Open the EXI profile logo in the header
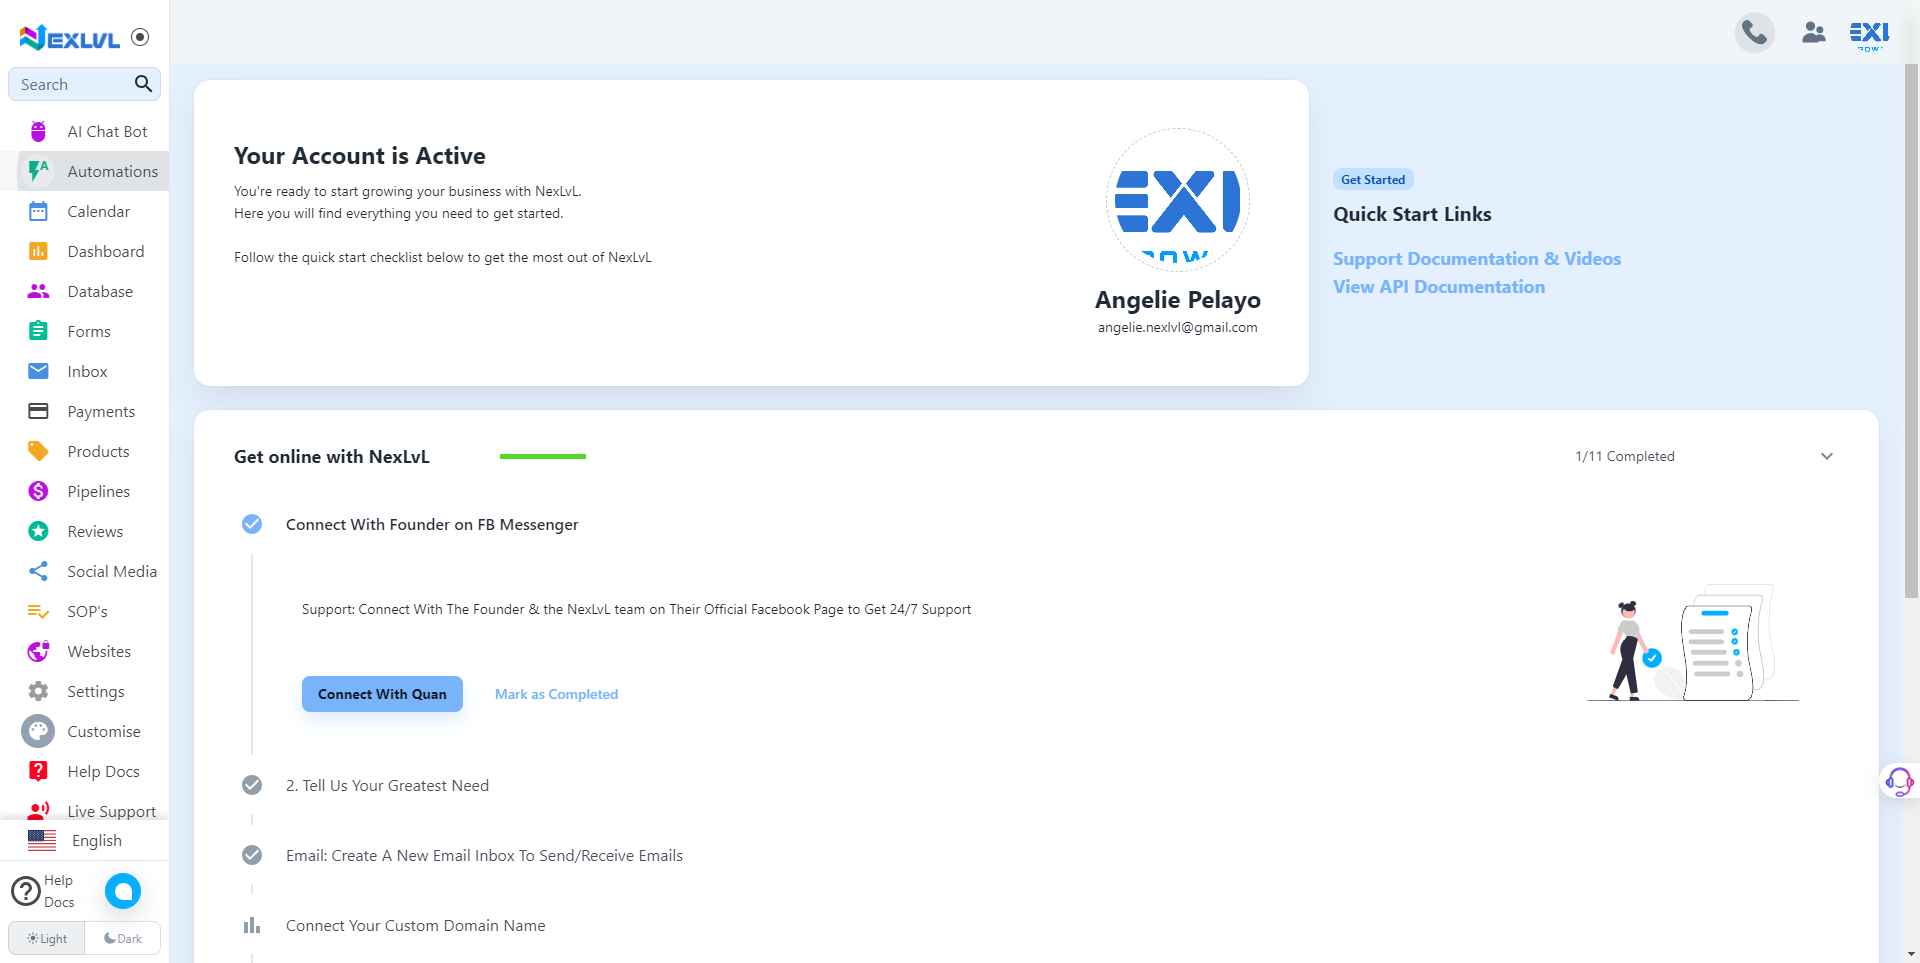 [1869, 35]
